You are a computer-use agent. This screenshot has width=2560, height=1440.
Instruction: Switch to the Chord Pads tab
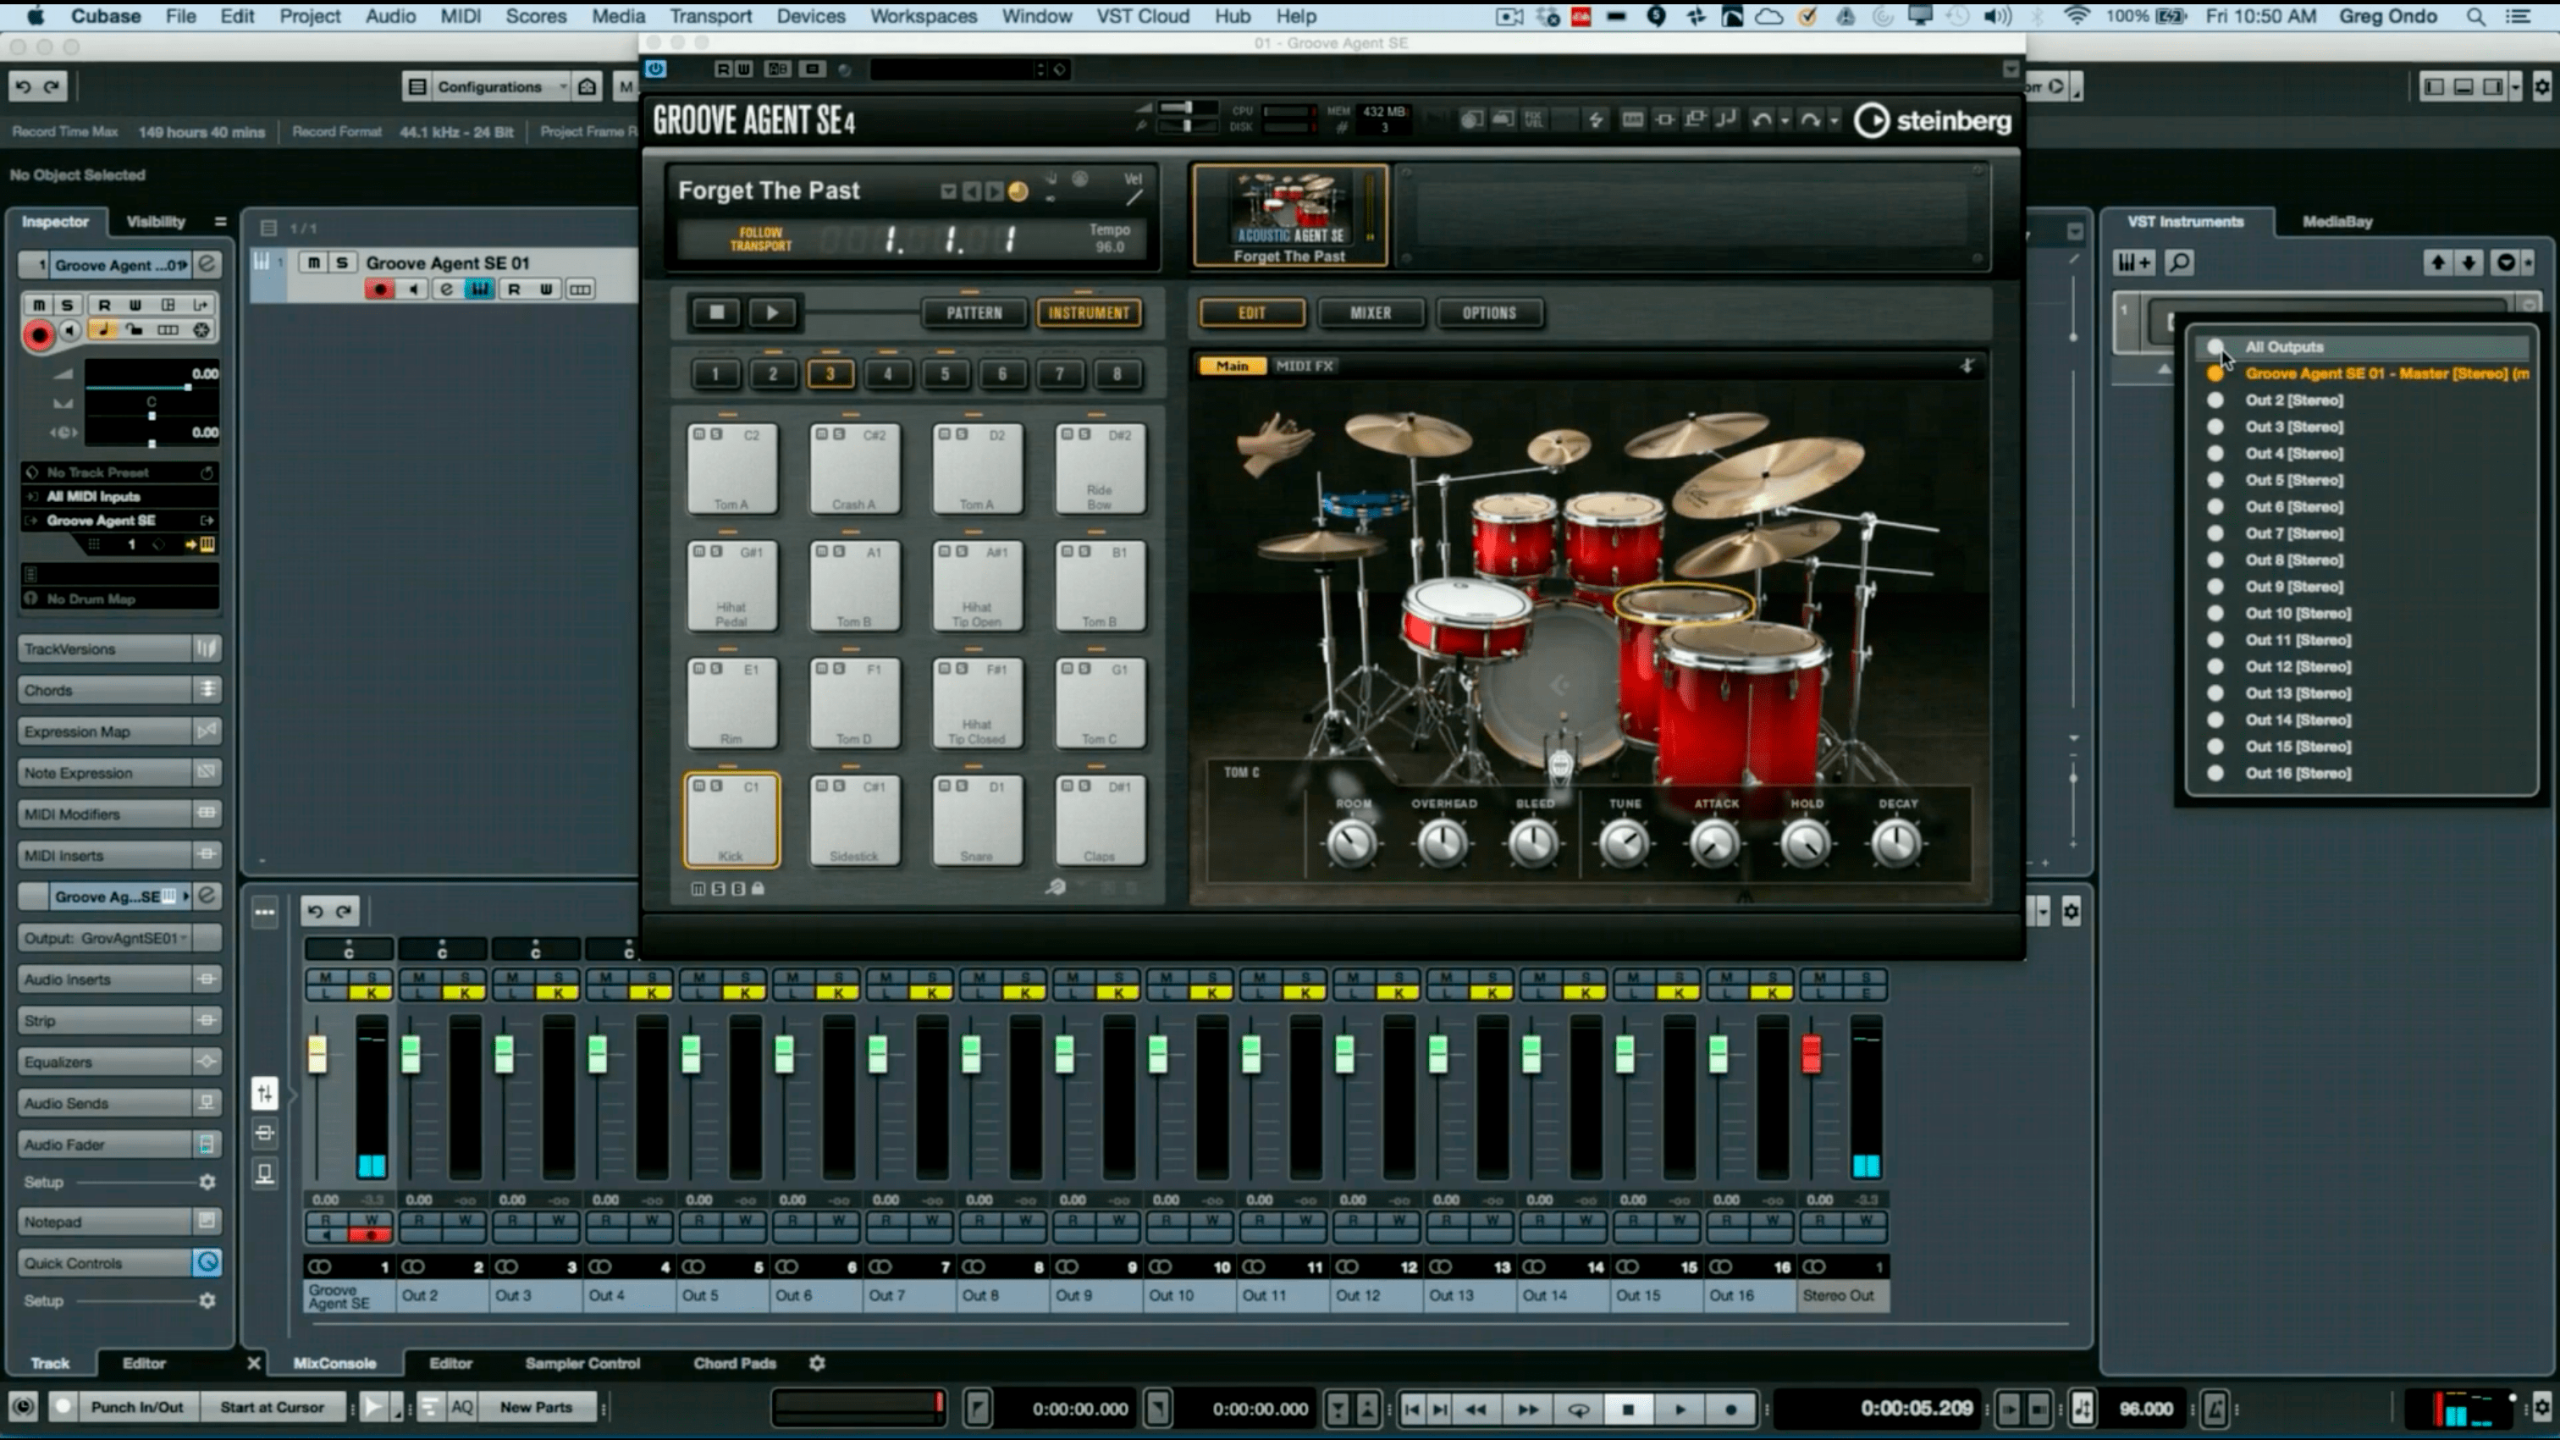[734, 1363]
